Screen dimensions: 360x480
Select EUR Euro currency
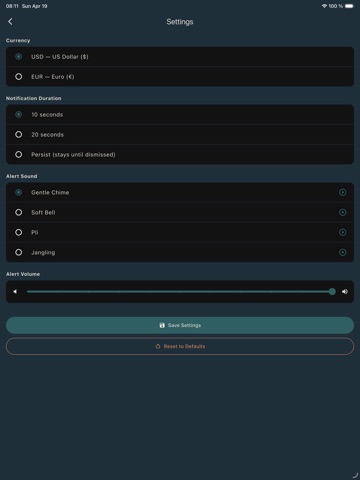(x=180, y=77)
